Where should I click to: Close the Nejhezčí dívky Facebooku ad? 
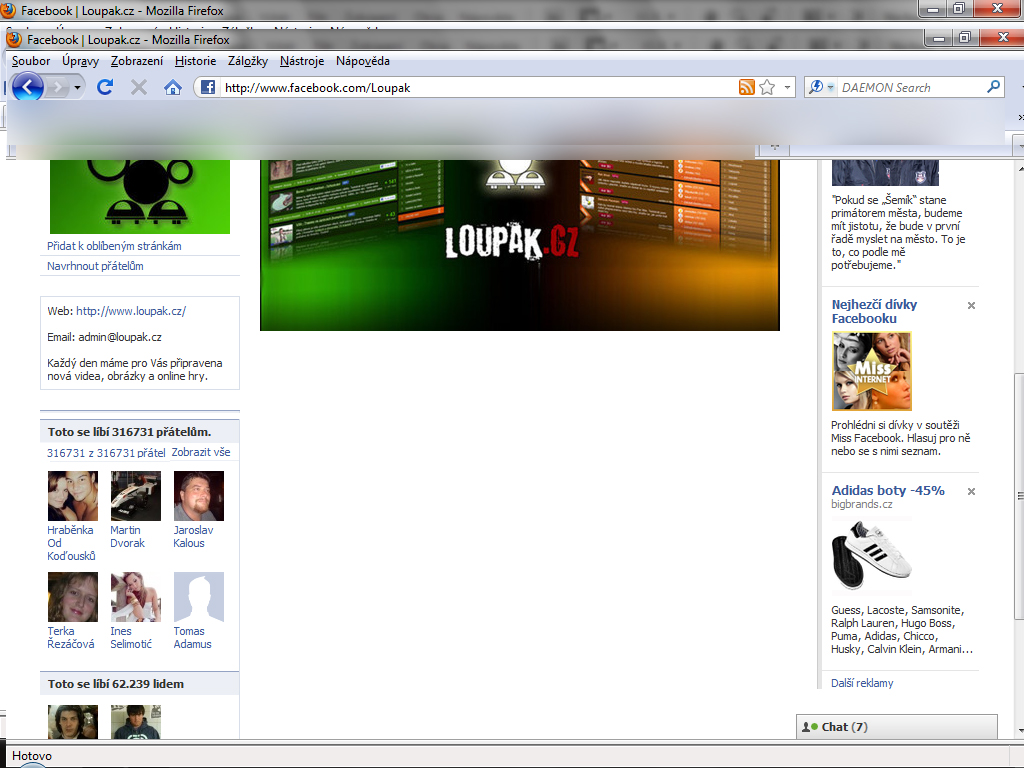point(971,305)
